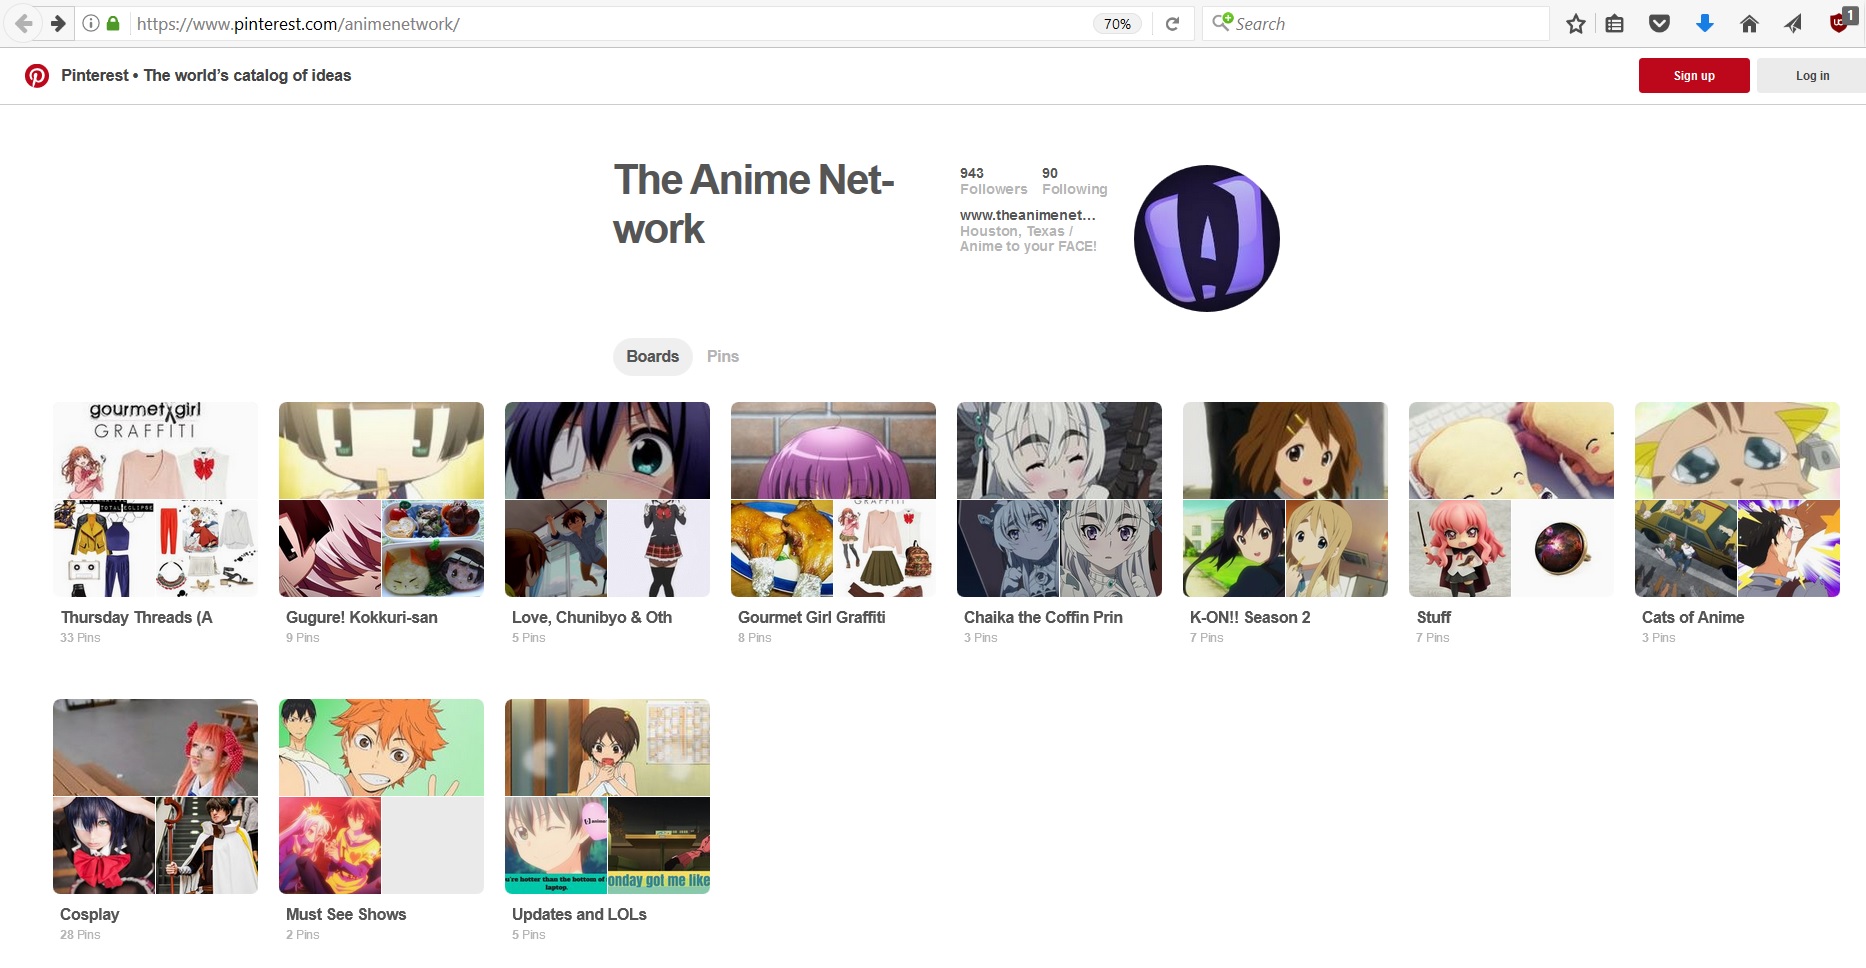View the 943 Followers count

coord(993,181)
